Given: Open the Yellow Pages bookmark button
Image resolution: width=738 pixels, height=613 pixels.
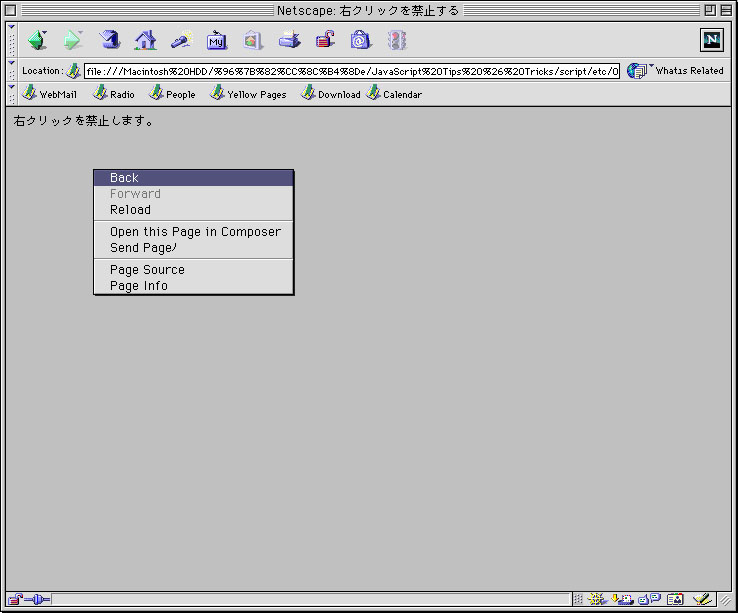Looking at the screenshot, I should (248, 94).
